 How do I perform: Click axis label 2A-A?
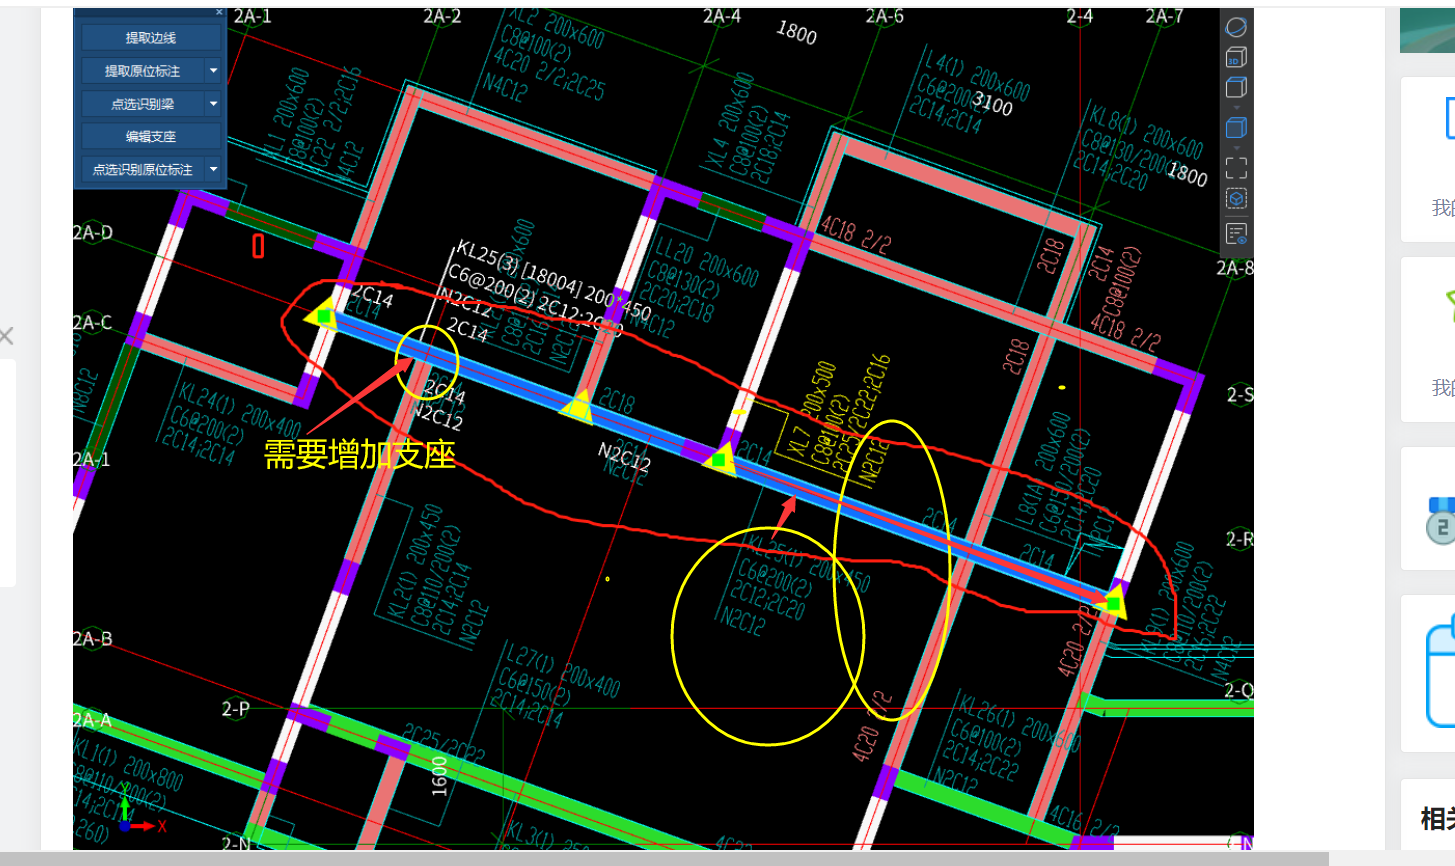tap(93, 720)
